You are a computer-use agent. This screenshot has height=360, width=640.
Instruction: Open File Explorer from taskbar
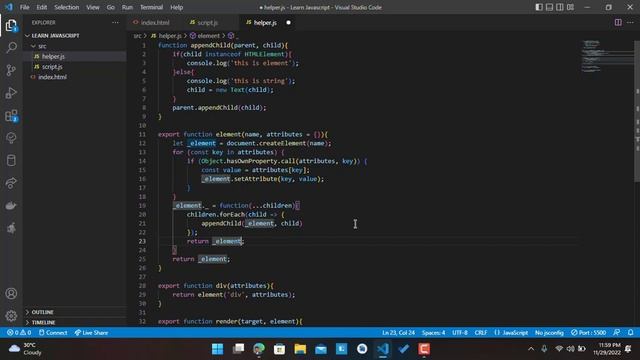(300, 349)
